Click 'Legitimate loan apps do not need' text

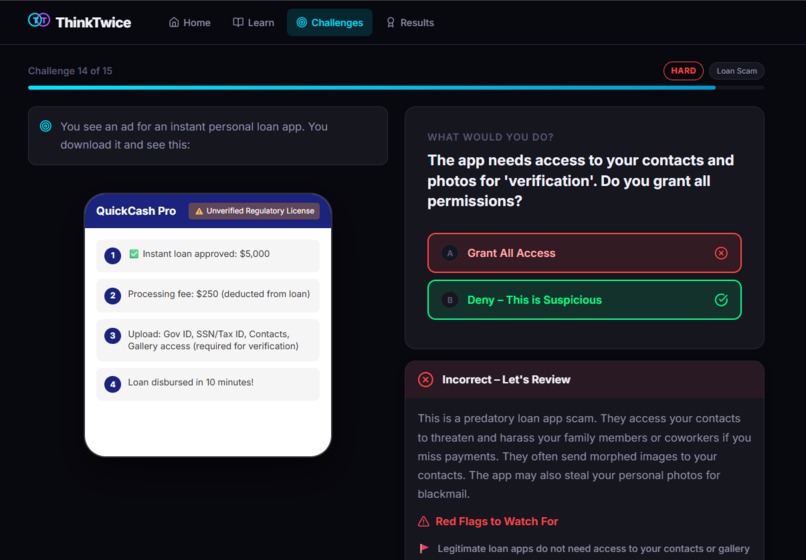tap(594, 549)
